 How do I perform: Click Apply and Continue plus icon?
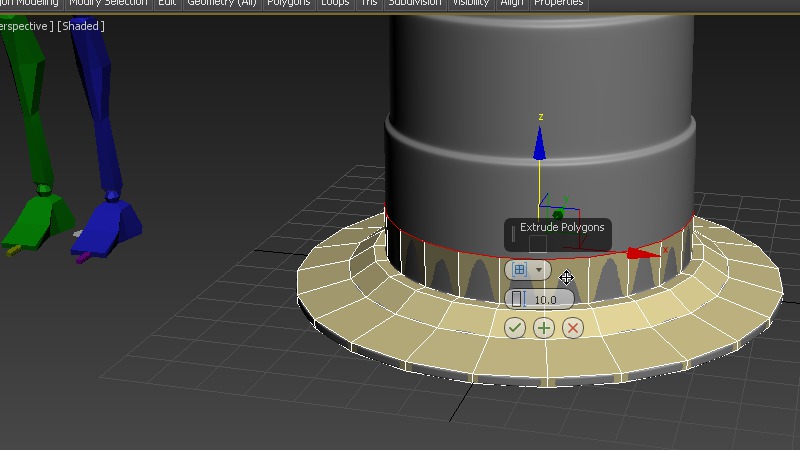tap(544, 328)
